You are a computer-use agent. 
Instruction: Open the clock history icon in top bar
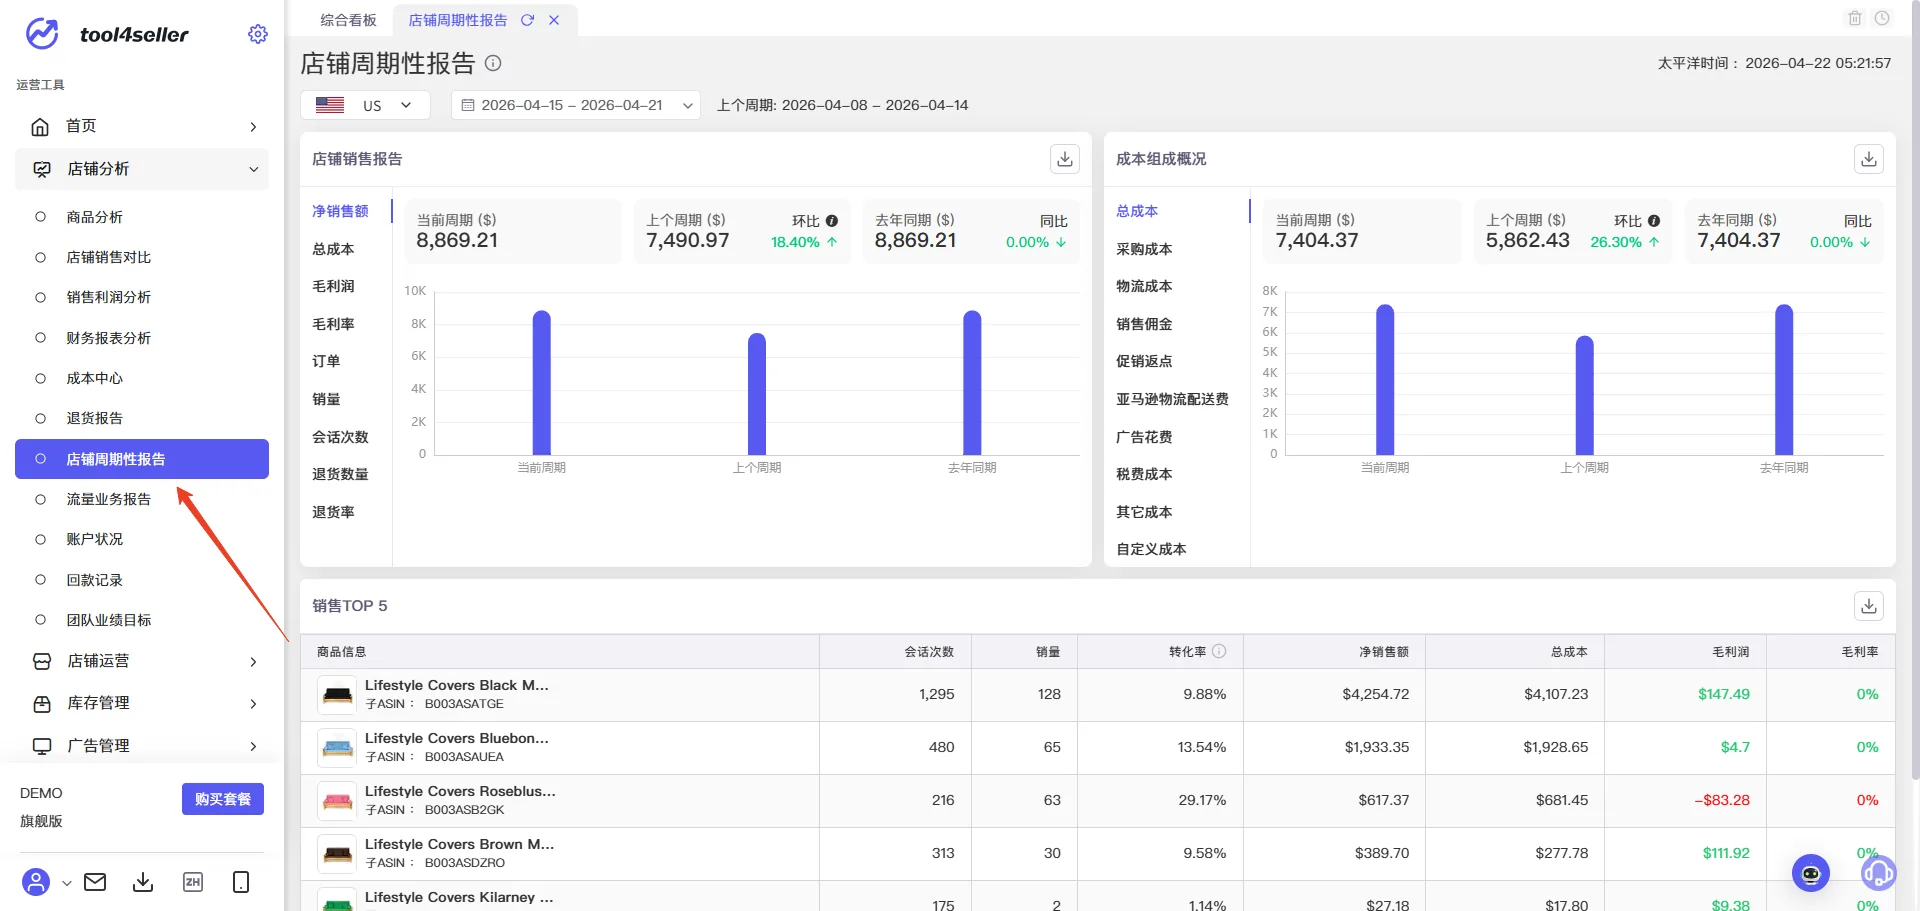coord(1882,18)
